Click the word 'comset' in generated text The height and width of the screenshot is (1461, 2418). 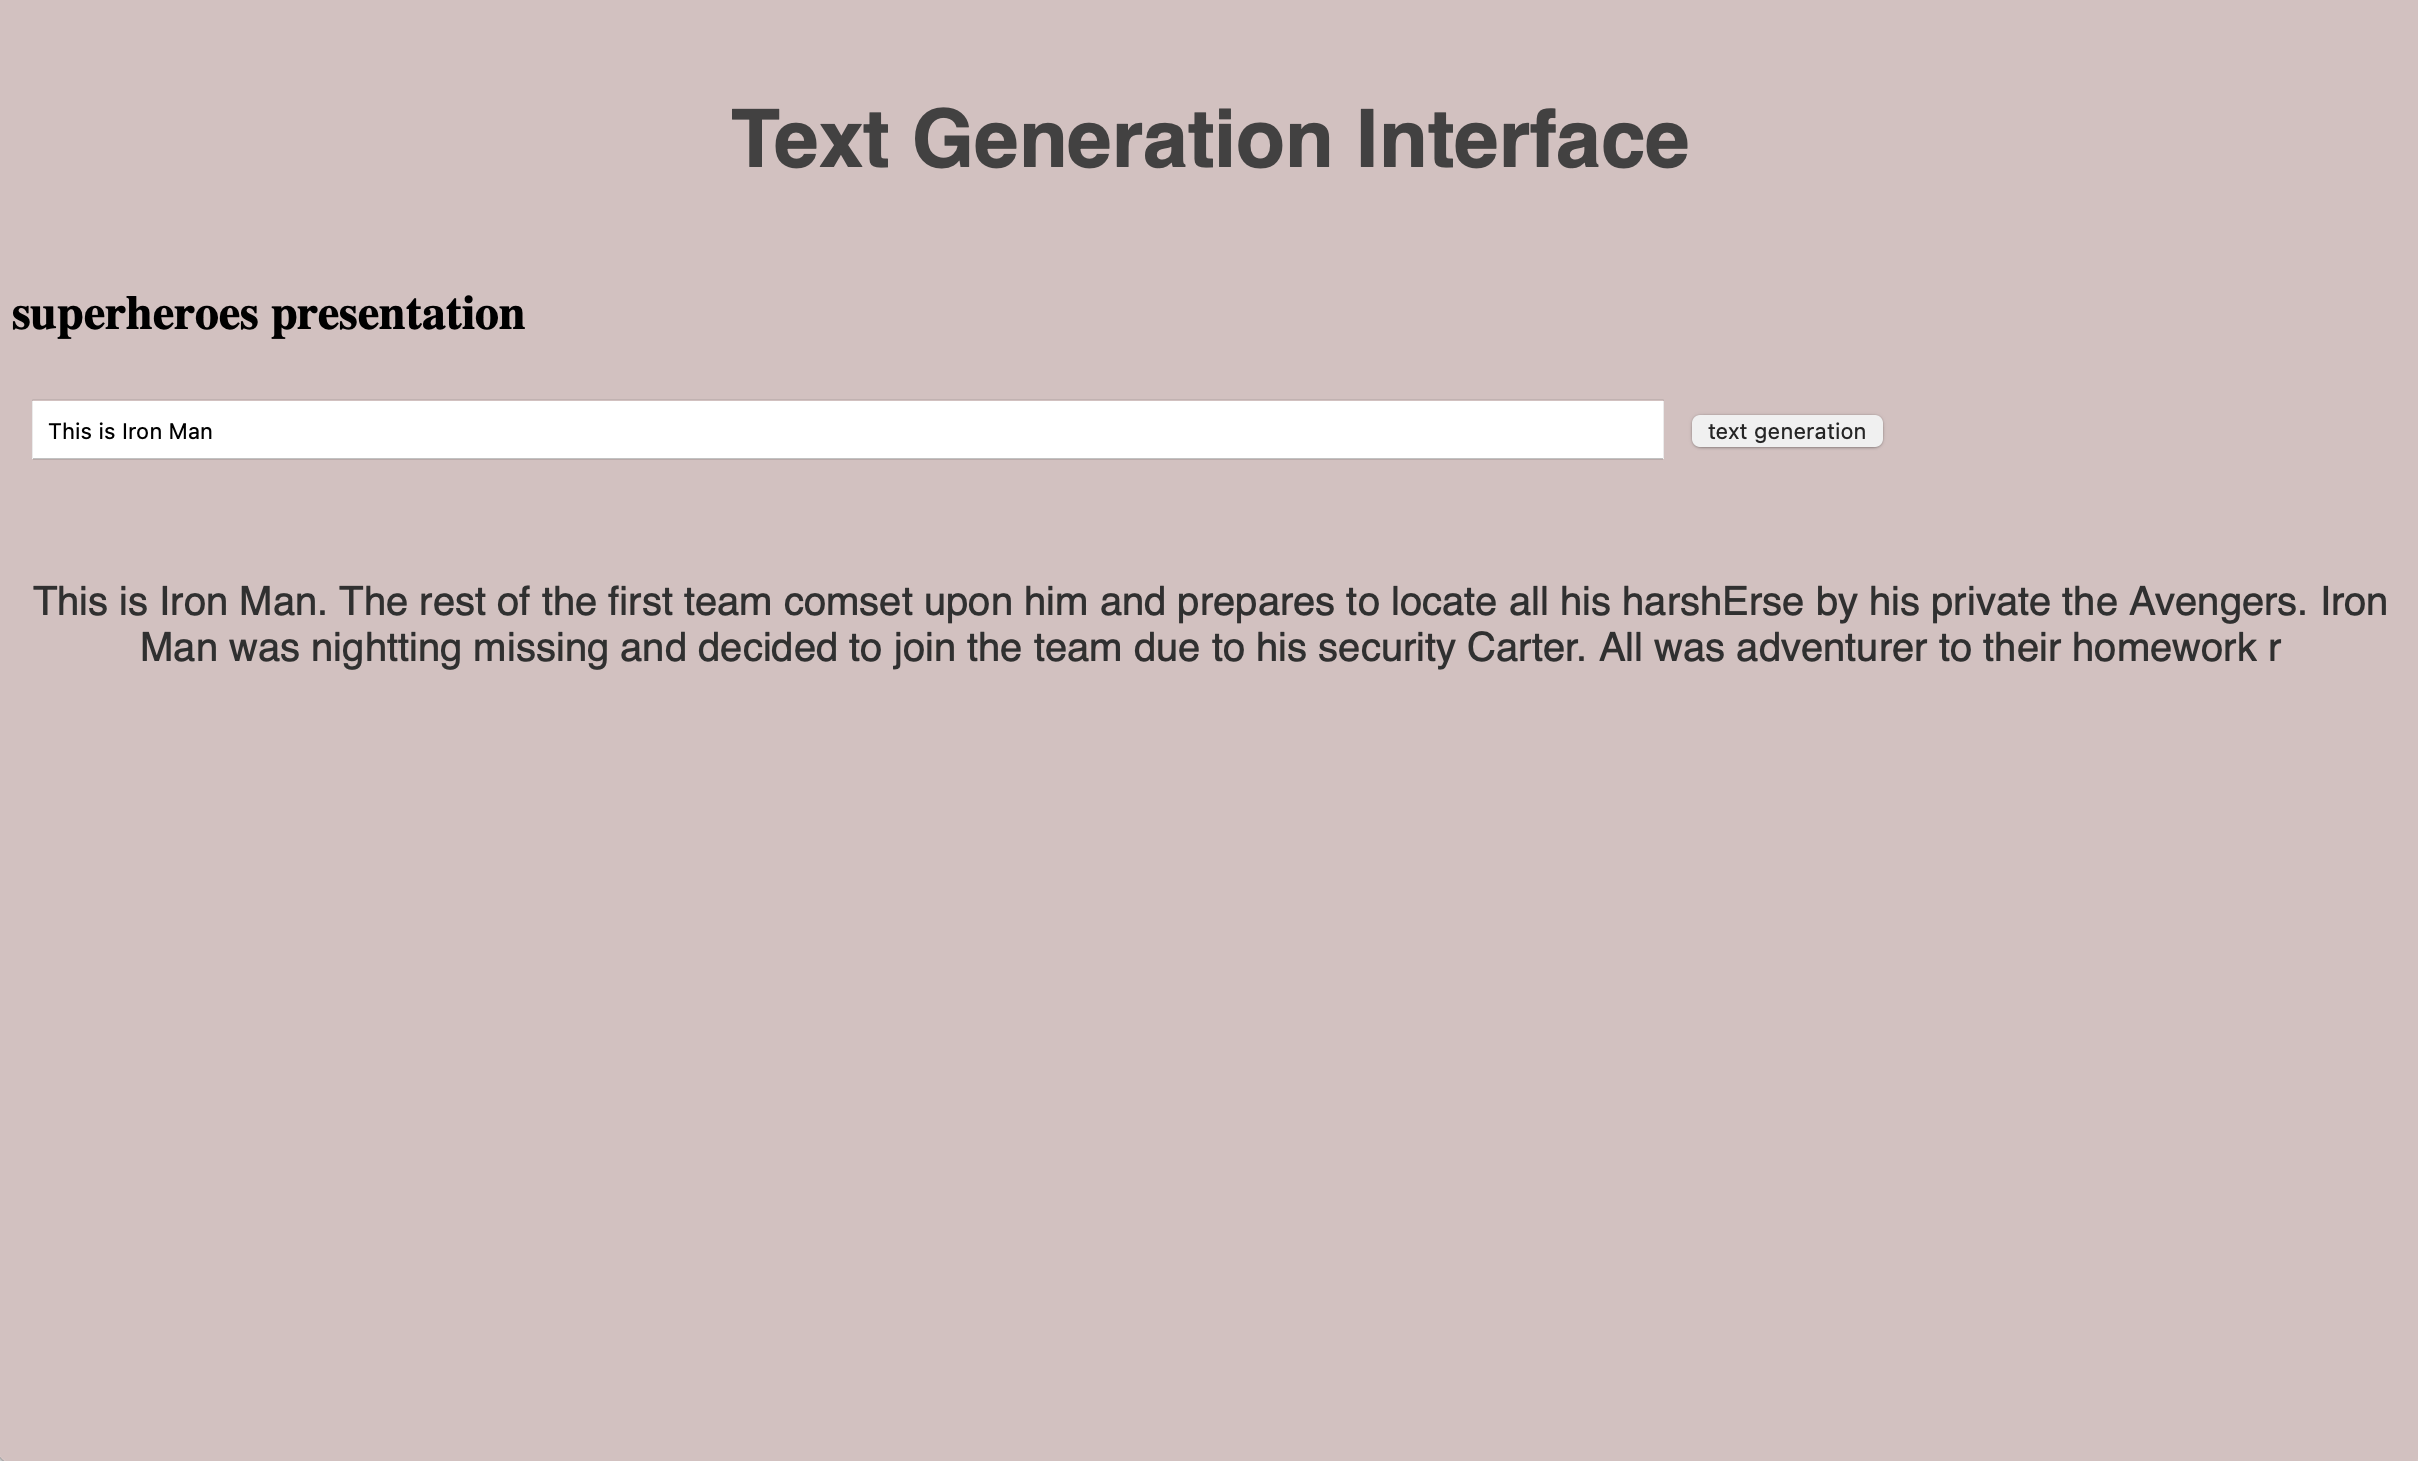(x=848, y=602)
